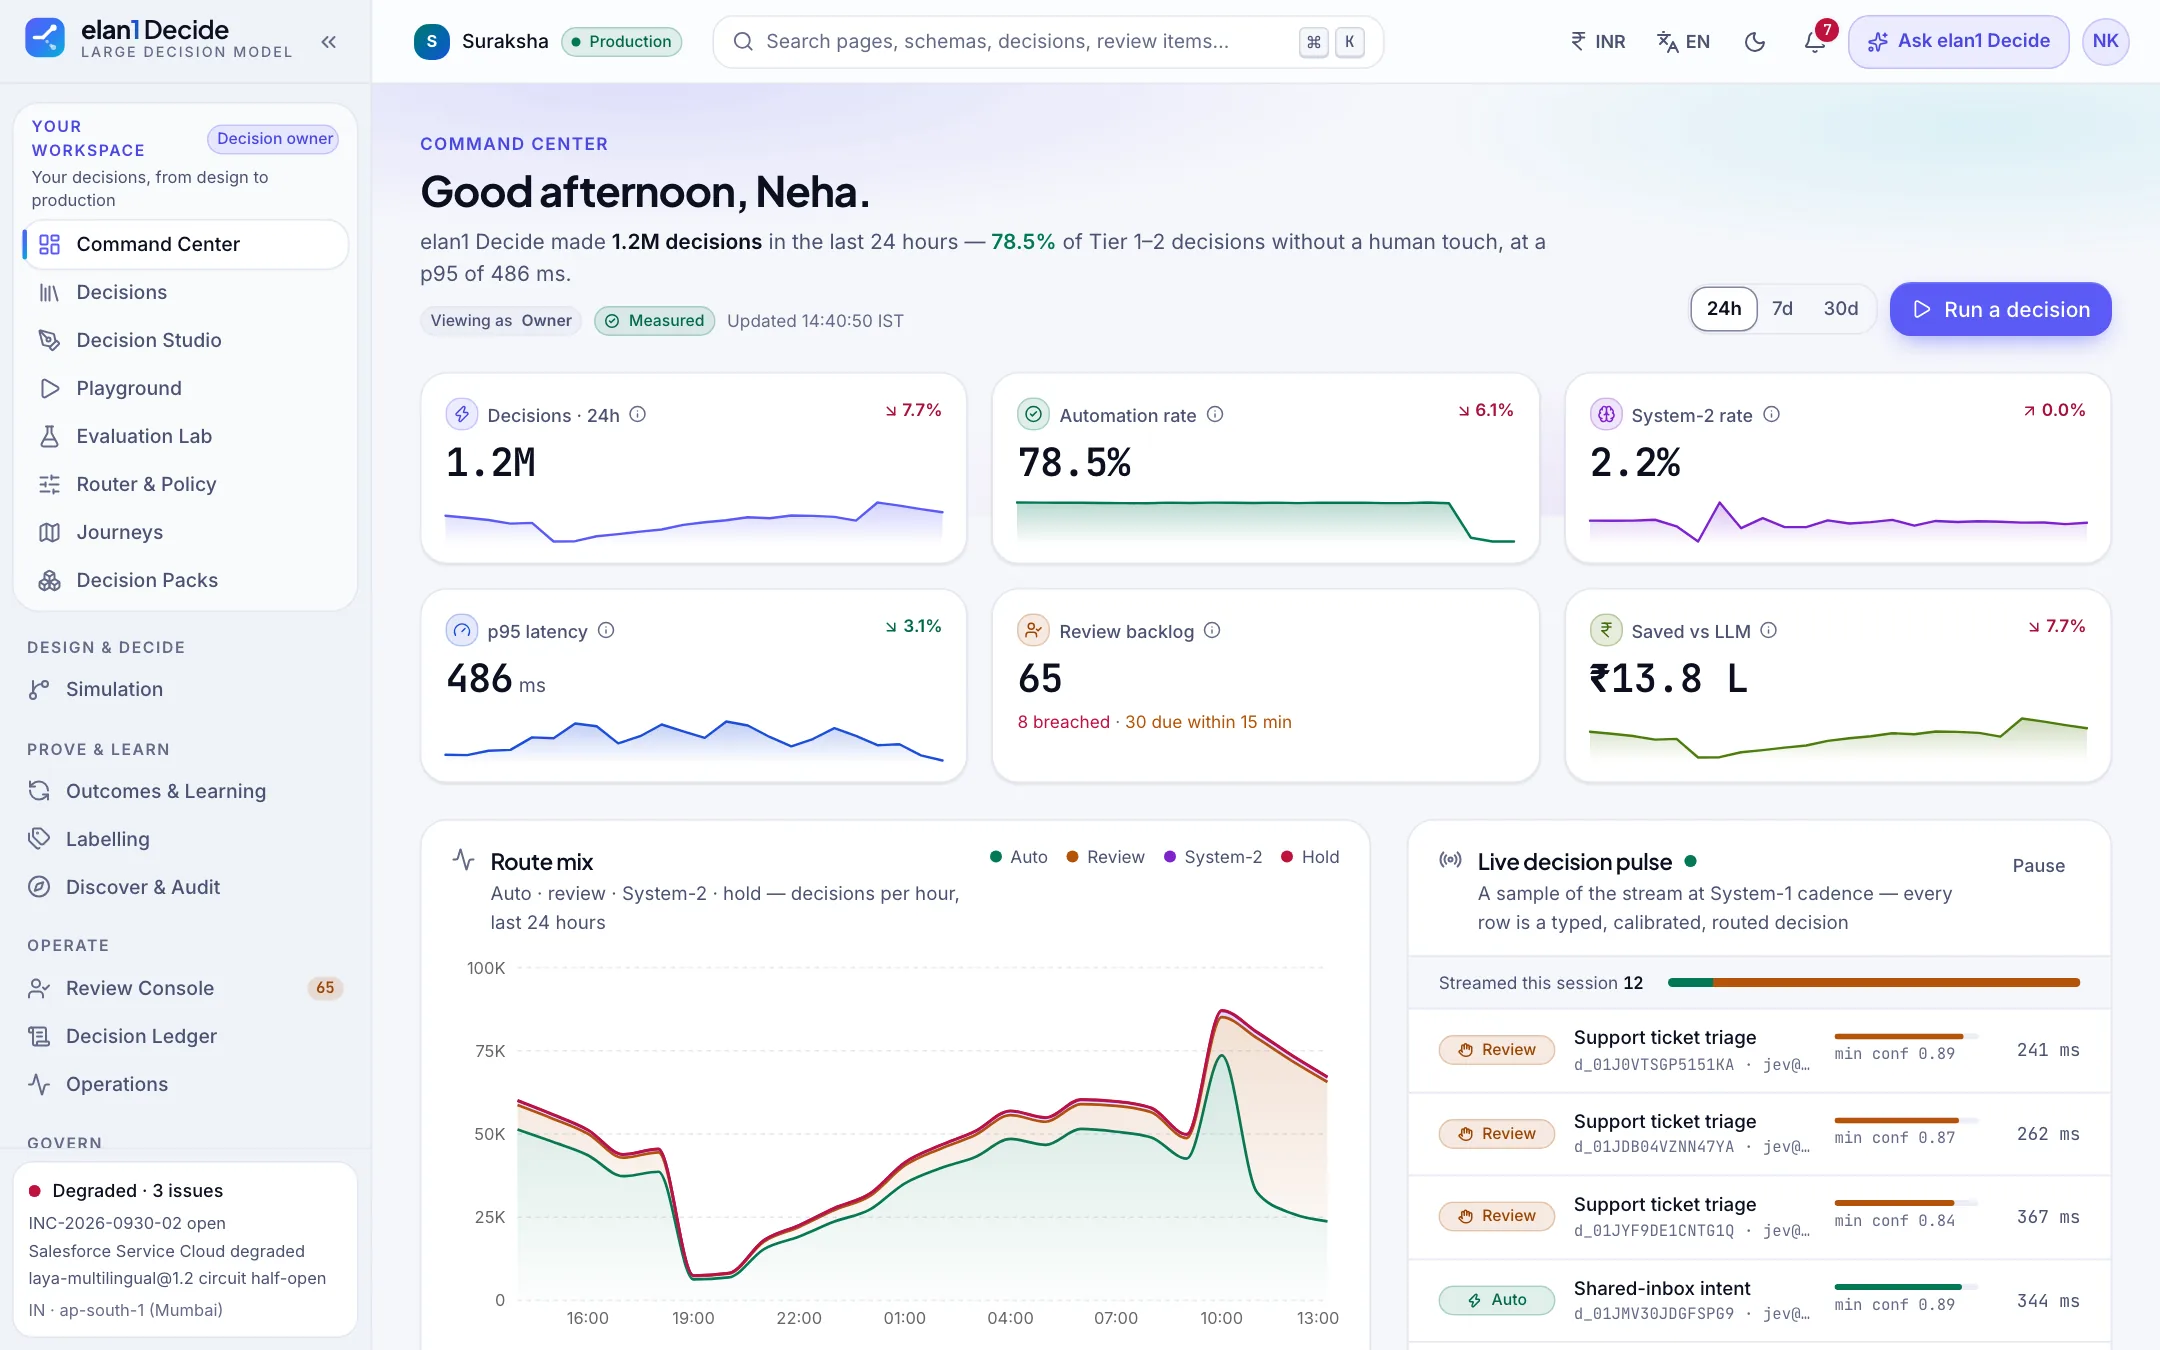Viewport: 2160px width, 1350px height.
Task: Click the info icon beside Saved vs LLM
Action: point(1768,630)
